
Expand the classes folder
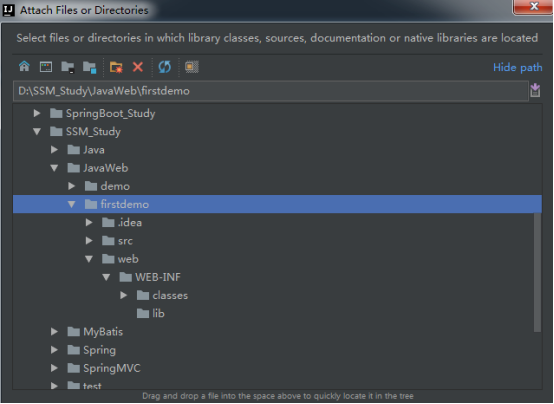click(123, 295)
